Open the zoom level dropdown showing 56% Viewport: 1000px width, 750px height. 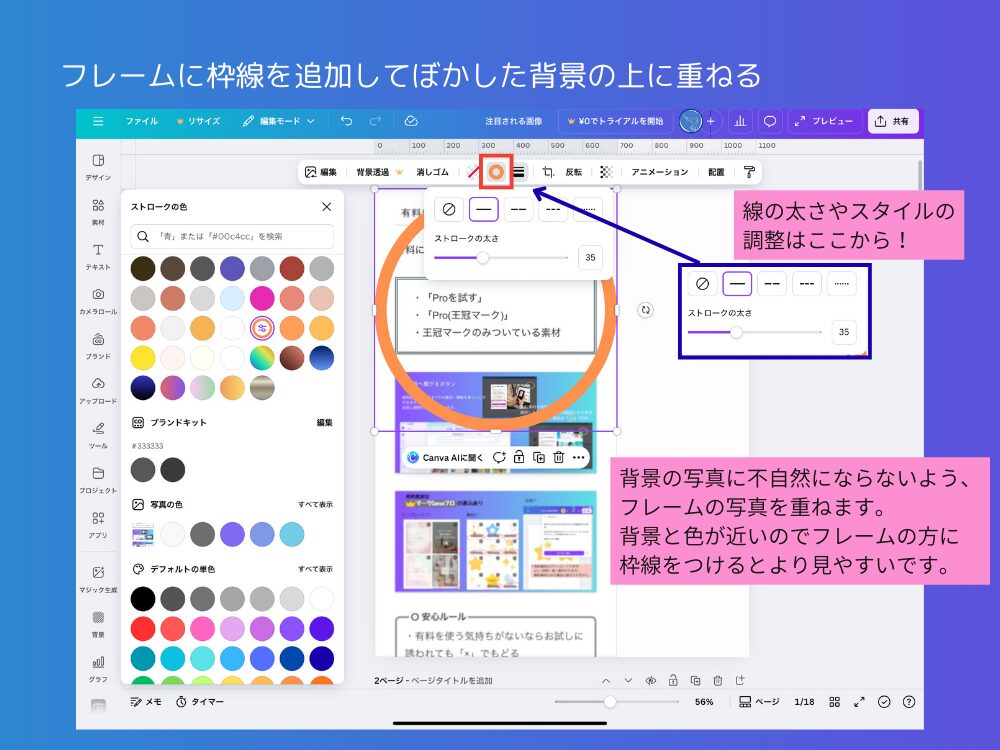702,702
